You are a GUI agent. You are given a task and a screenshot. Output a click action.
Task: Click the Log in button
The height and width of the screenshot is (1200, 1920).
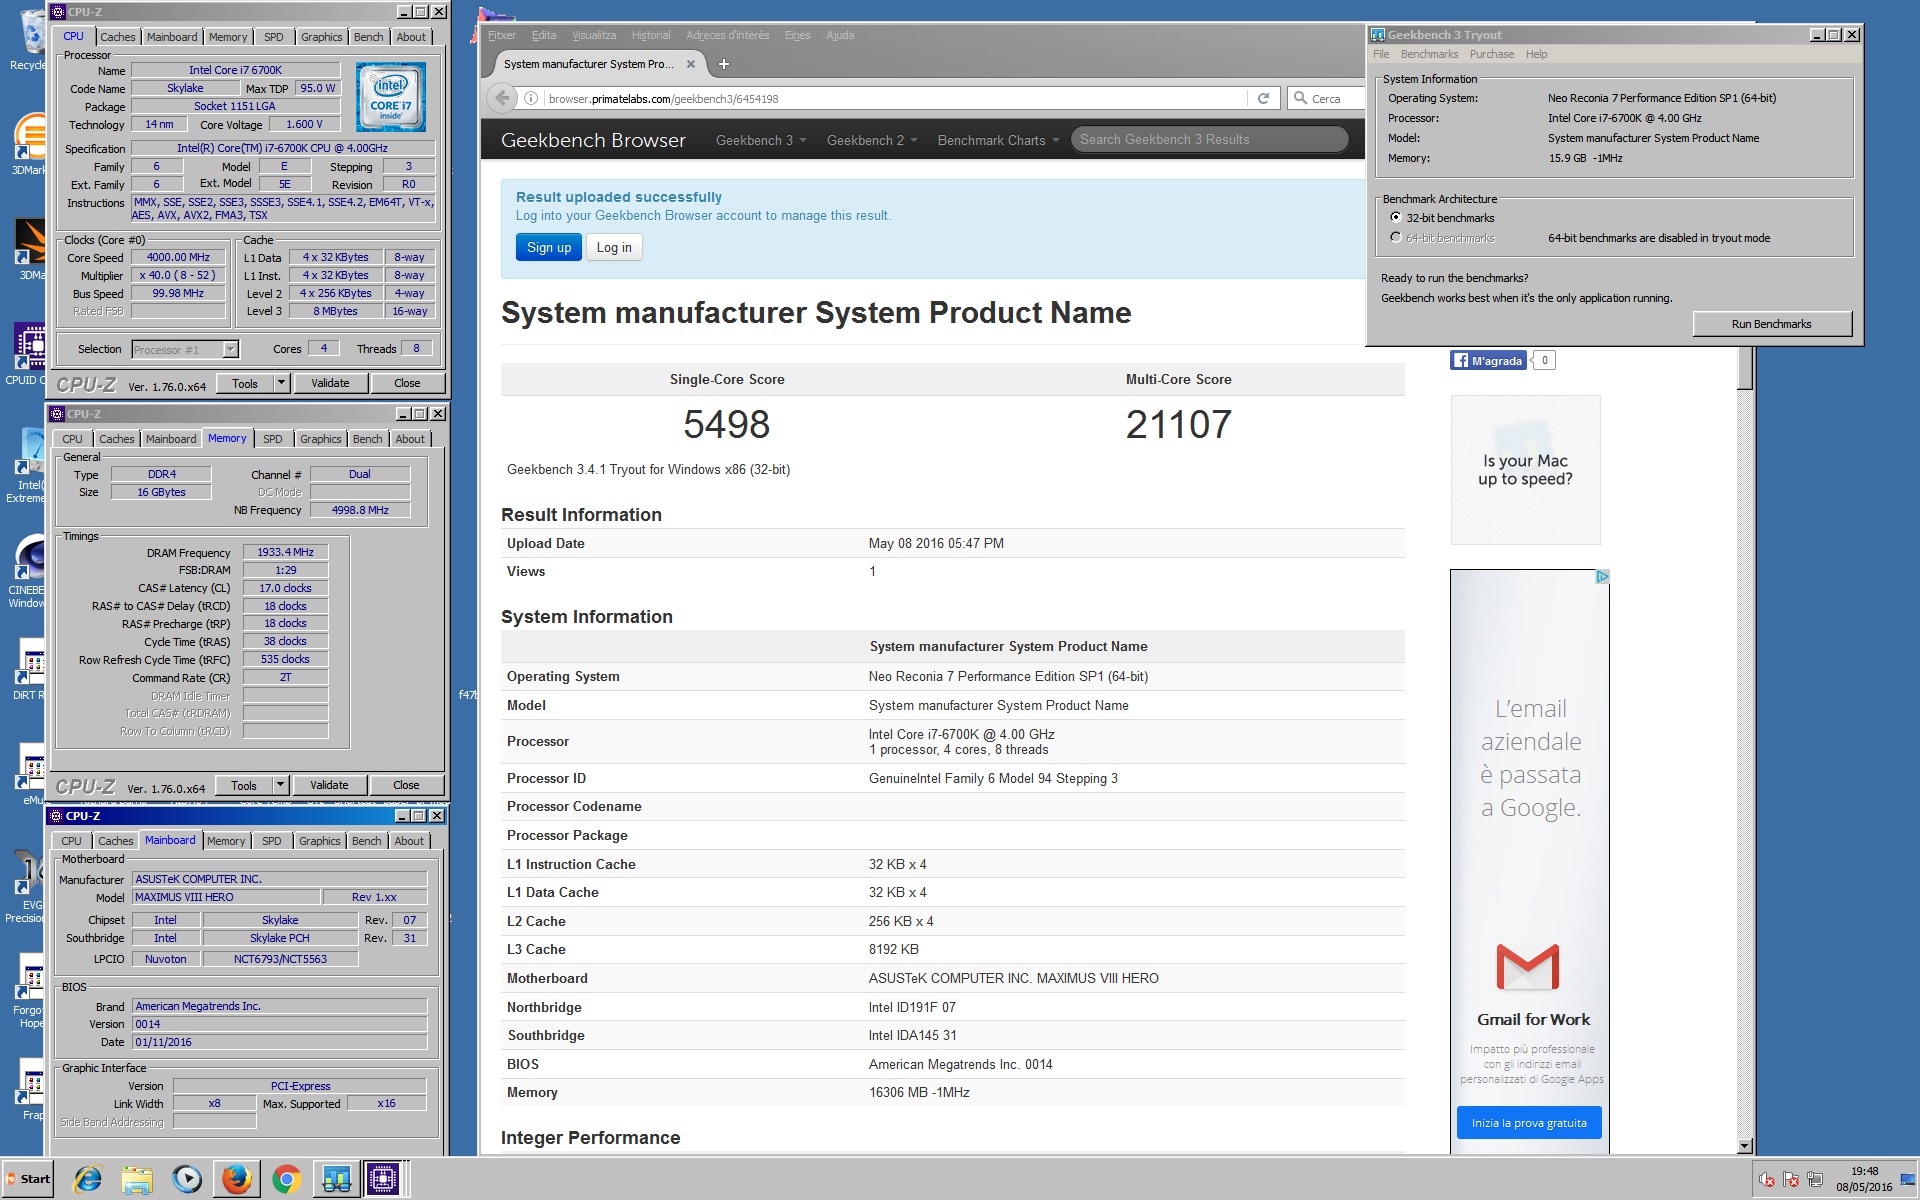click(614, 247)
